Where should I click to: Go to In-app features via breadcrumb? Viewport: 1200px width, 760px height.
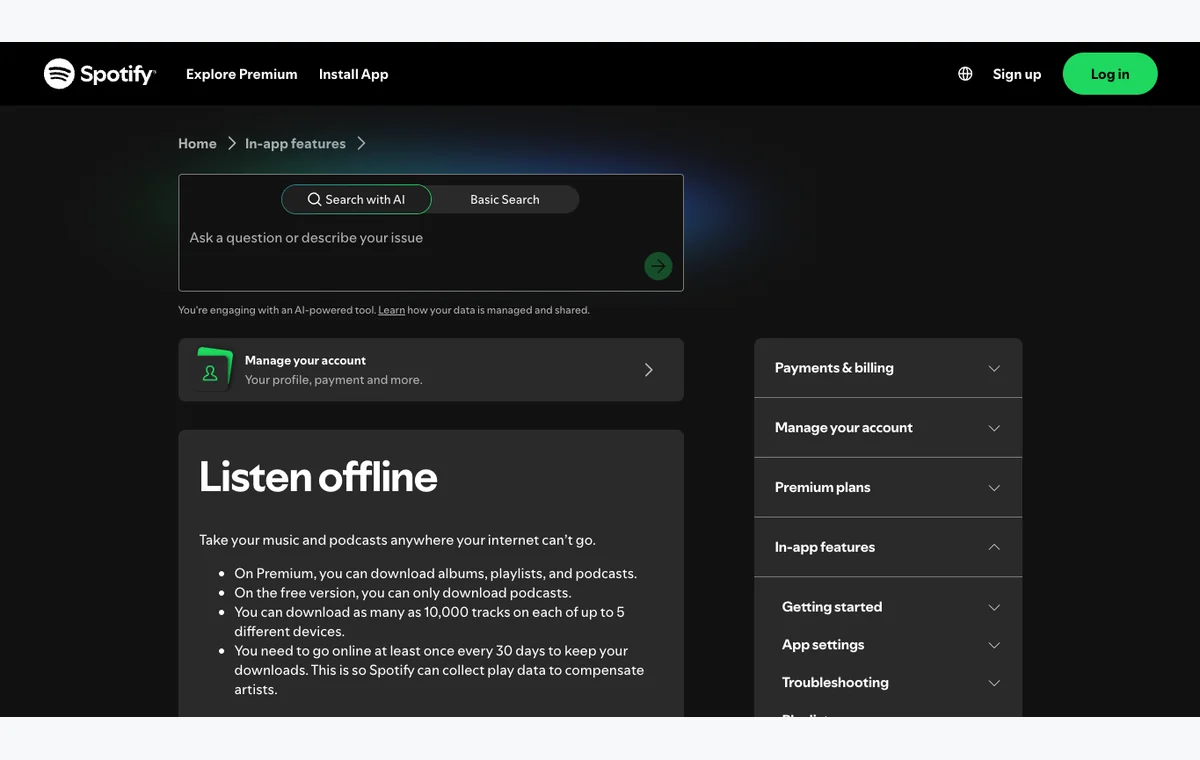click(295, 144)
